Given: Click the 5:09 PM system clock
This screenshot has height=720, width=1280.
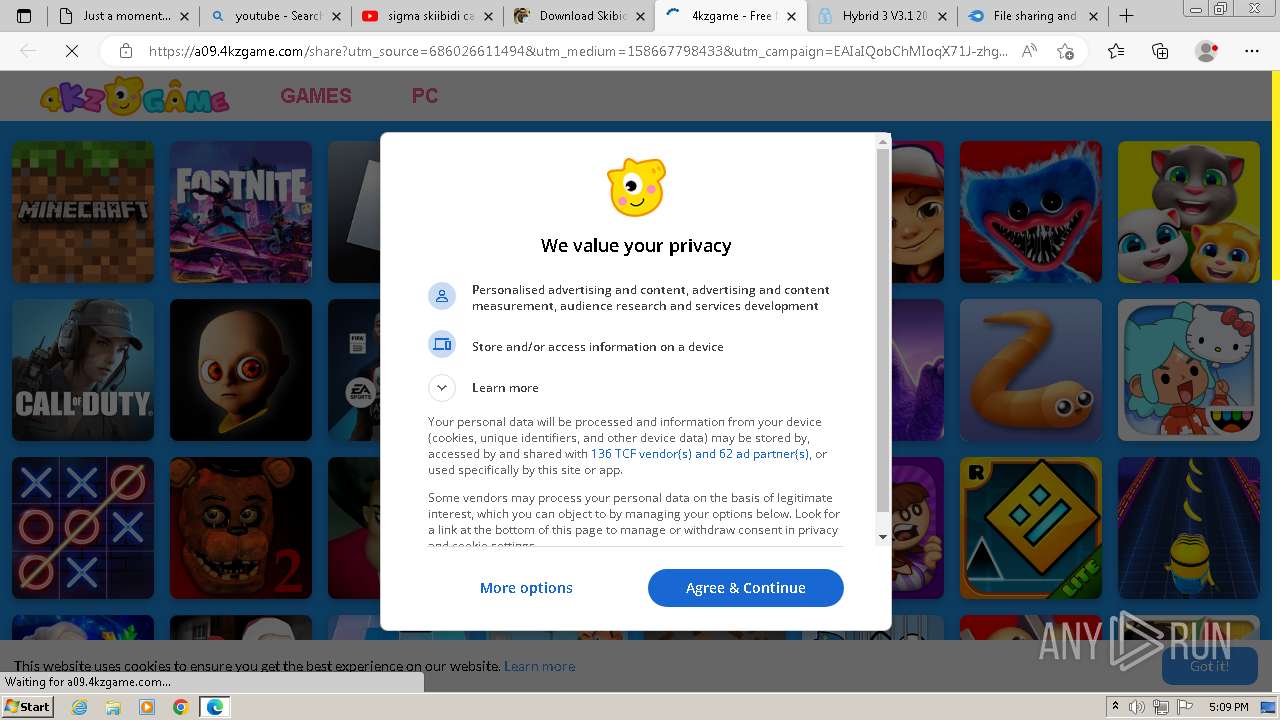Looking at the screenshot, I should pyautogui.click(x=1228, y=707).
